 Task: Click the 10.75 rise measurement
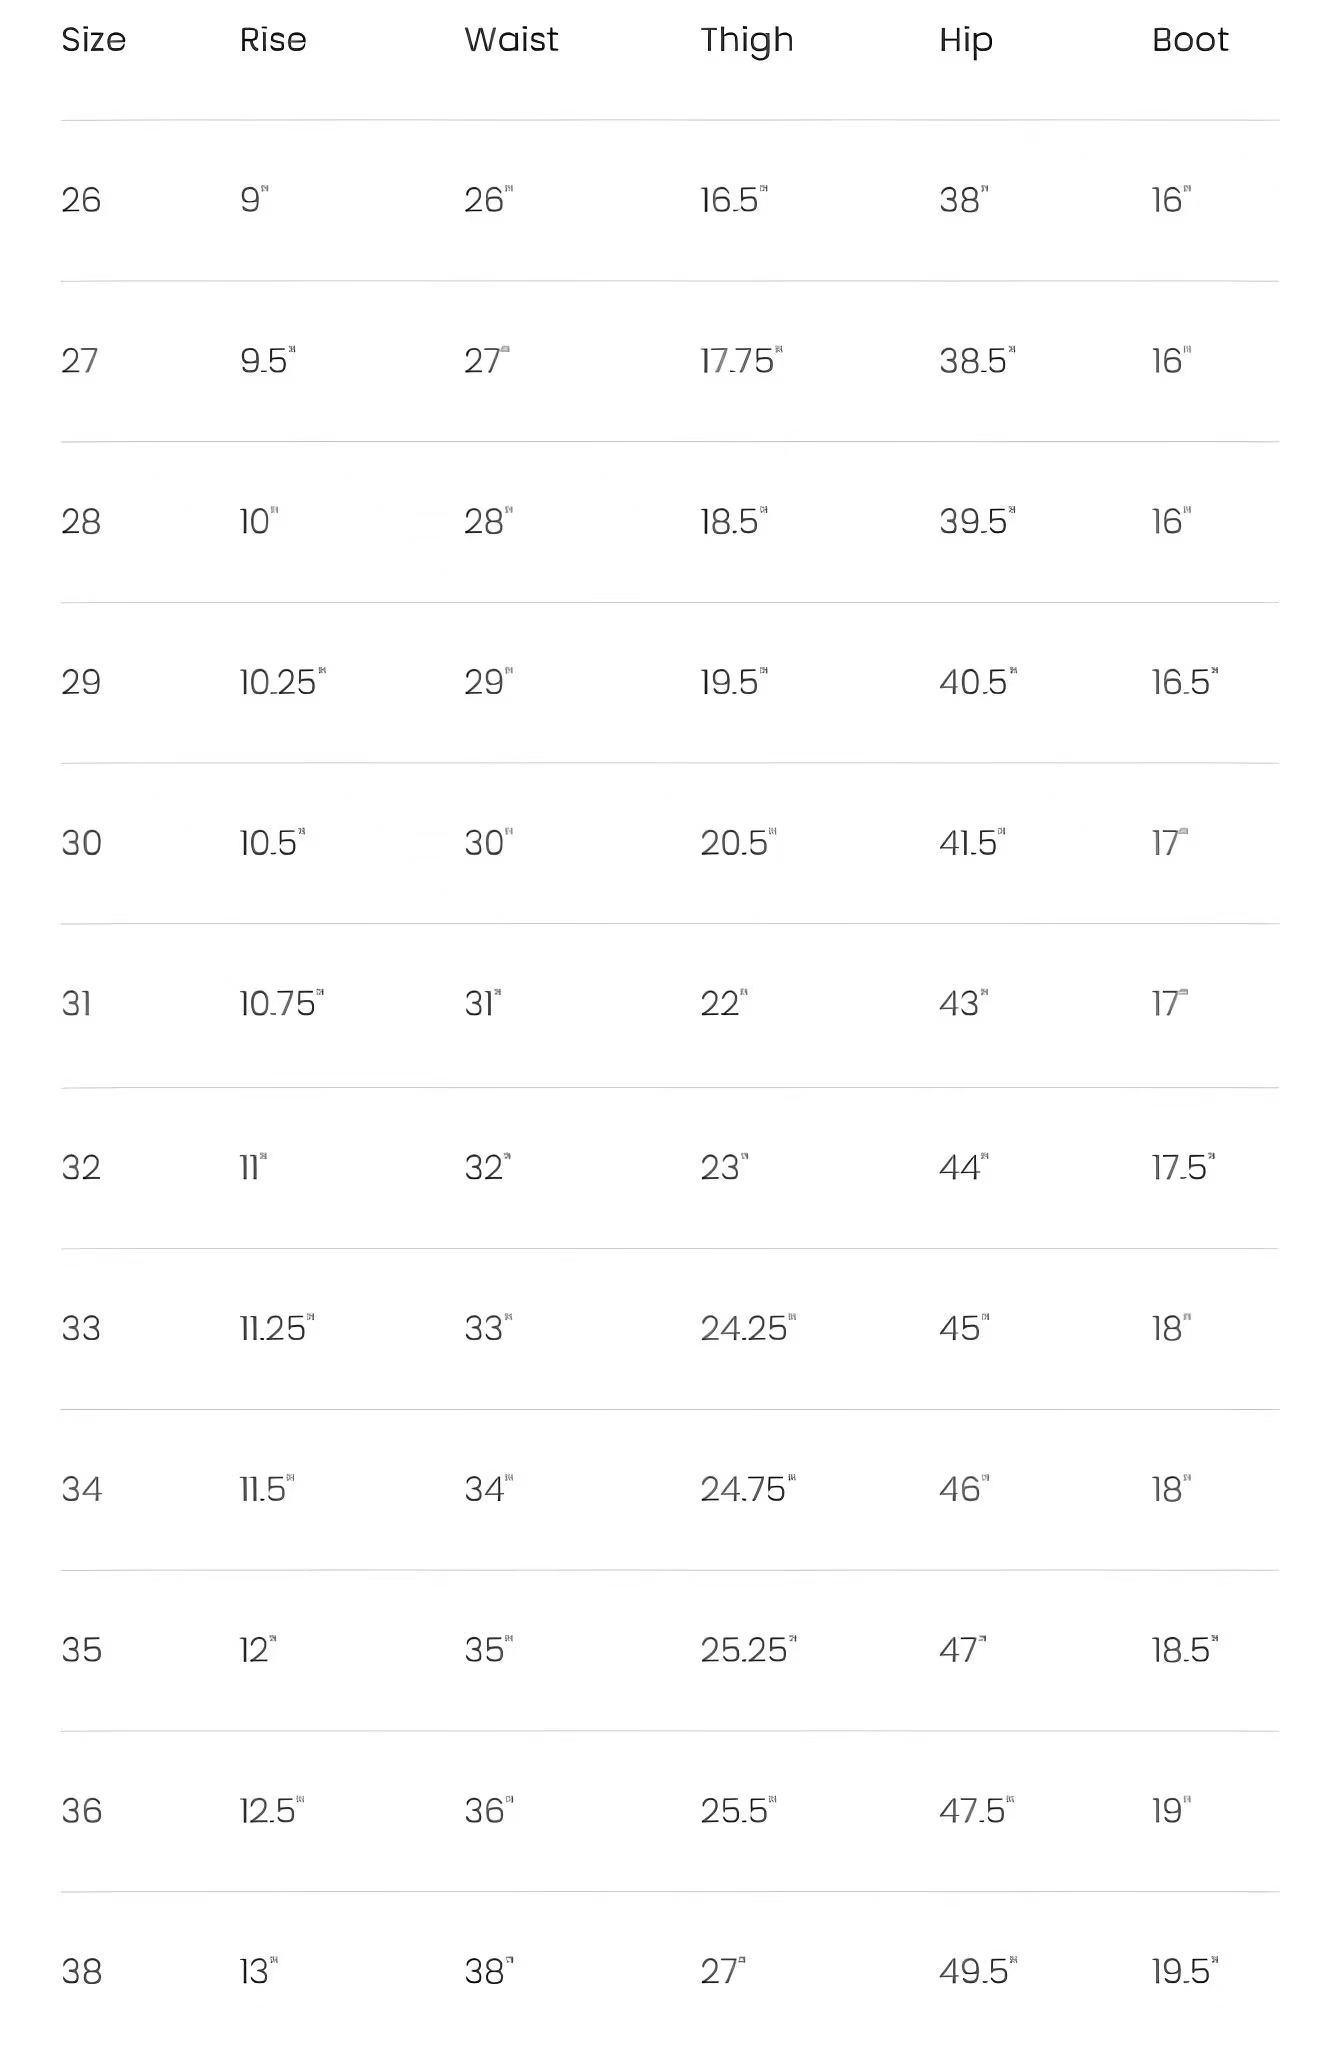click(x=278, y=1003)
